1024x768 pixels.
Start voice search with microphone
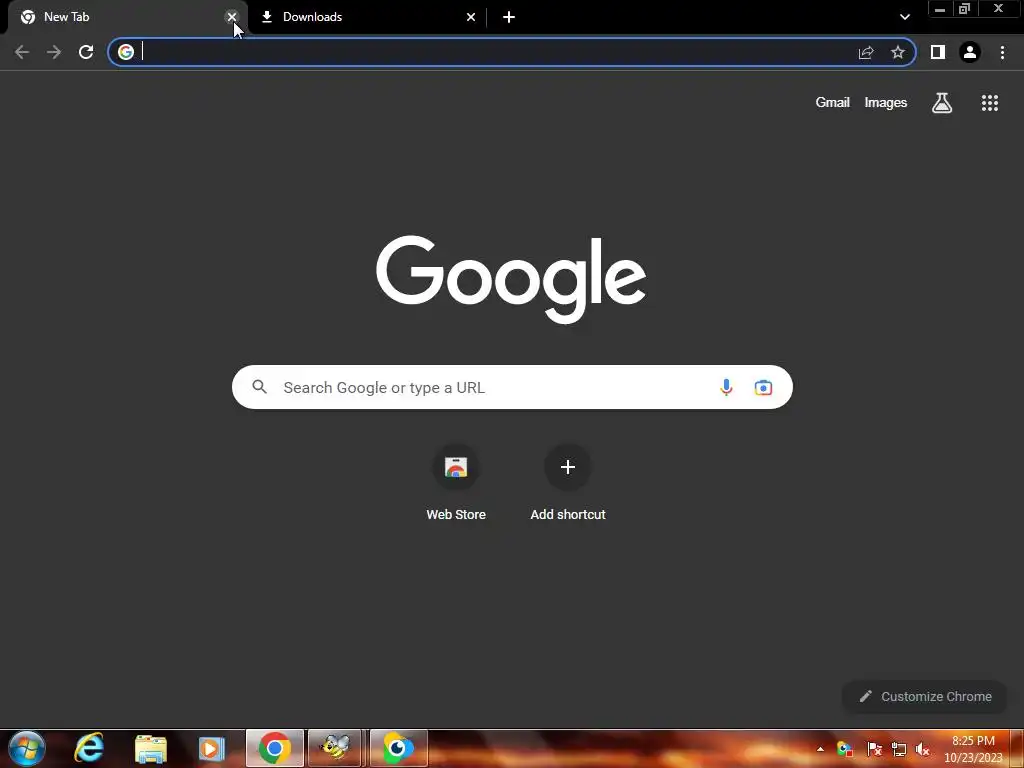[726, 387]
